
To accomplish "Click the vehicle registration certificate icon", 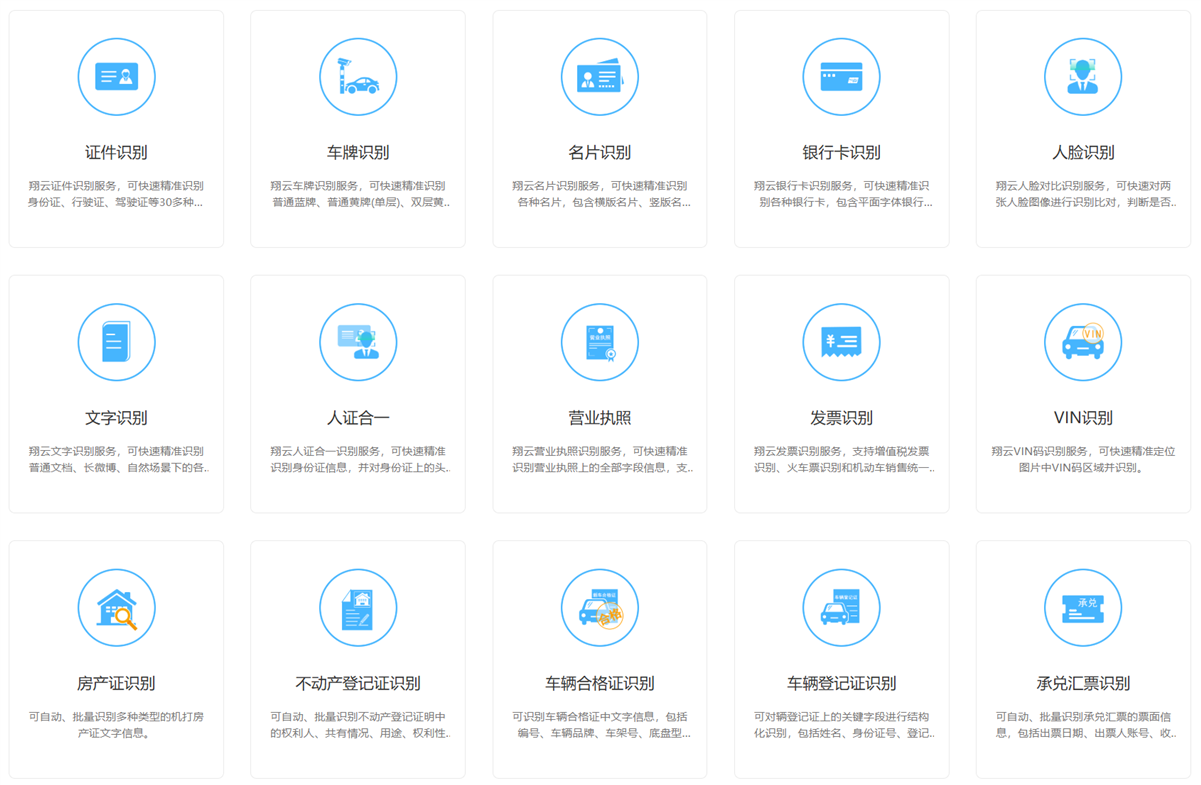I will 841,608.
